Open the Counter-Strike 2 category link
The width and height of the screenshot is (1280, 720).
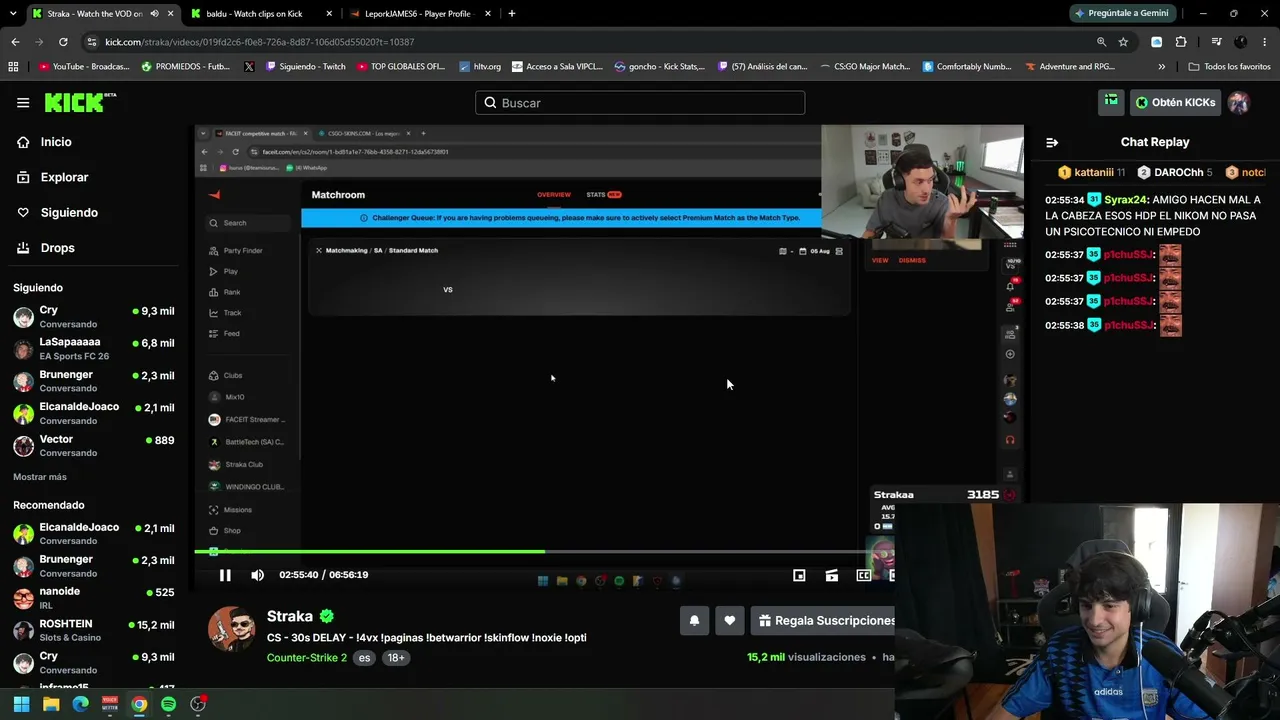307,658
